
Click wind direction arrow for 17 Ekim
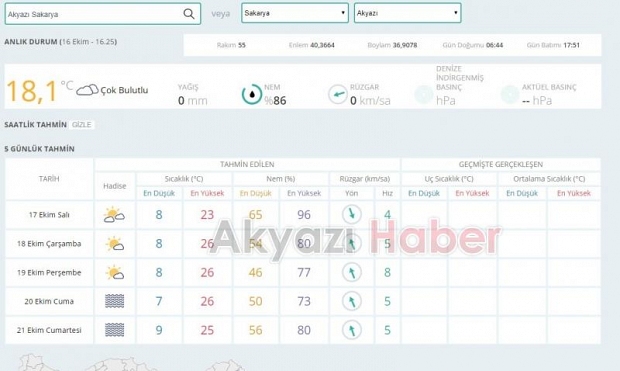coord(352,214)
